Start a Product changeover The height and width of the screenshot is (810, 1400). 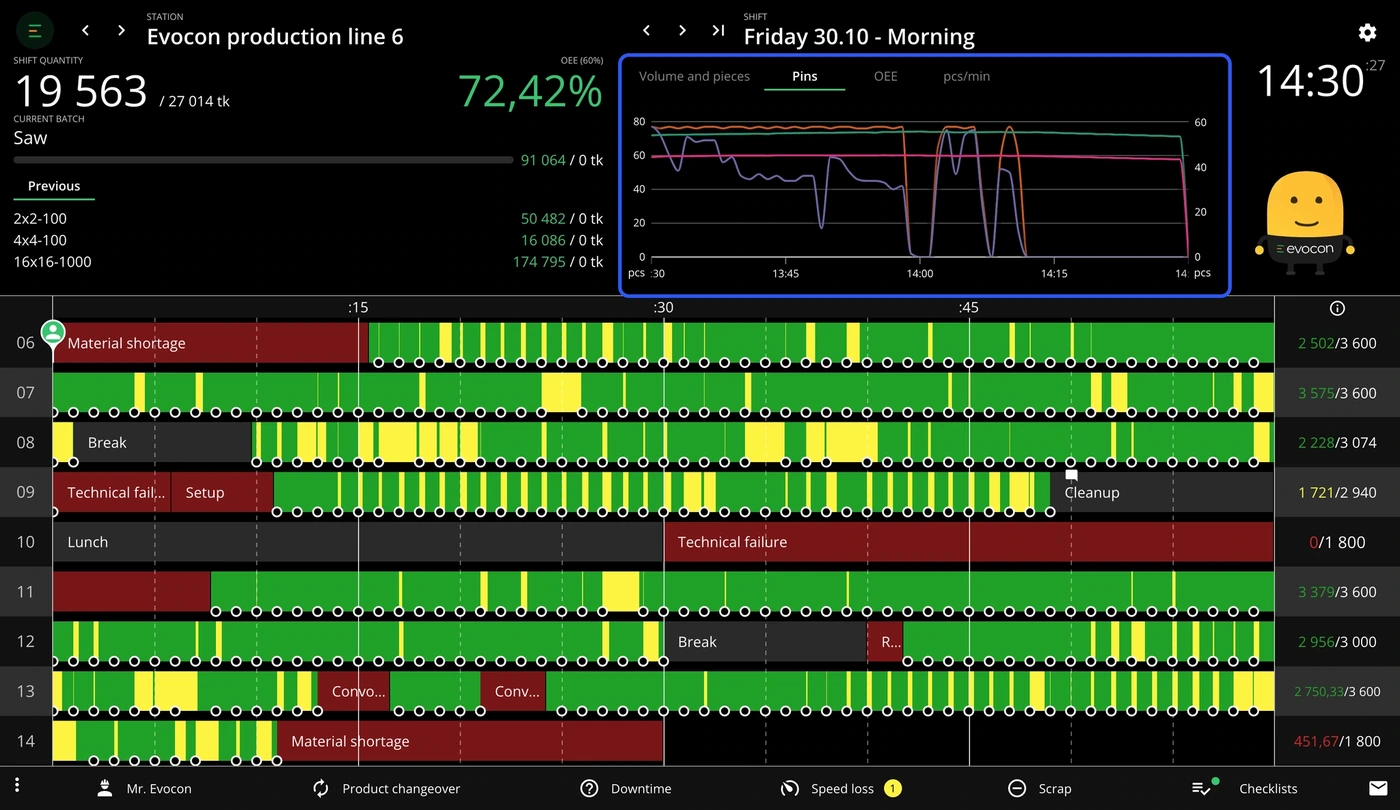click(x=386, y=789)
